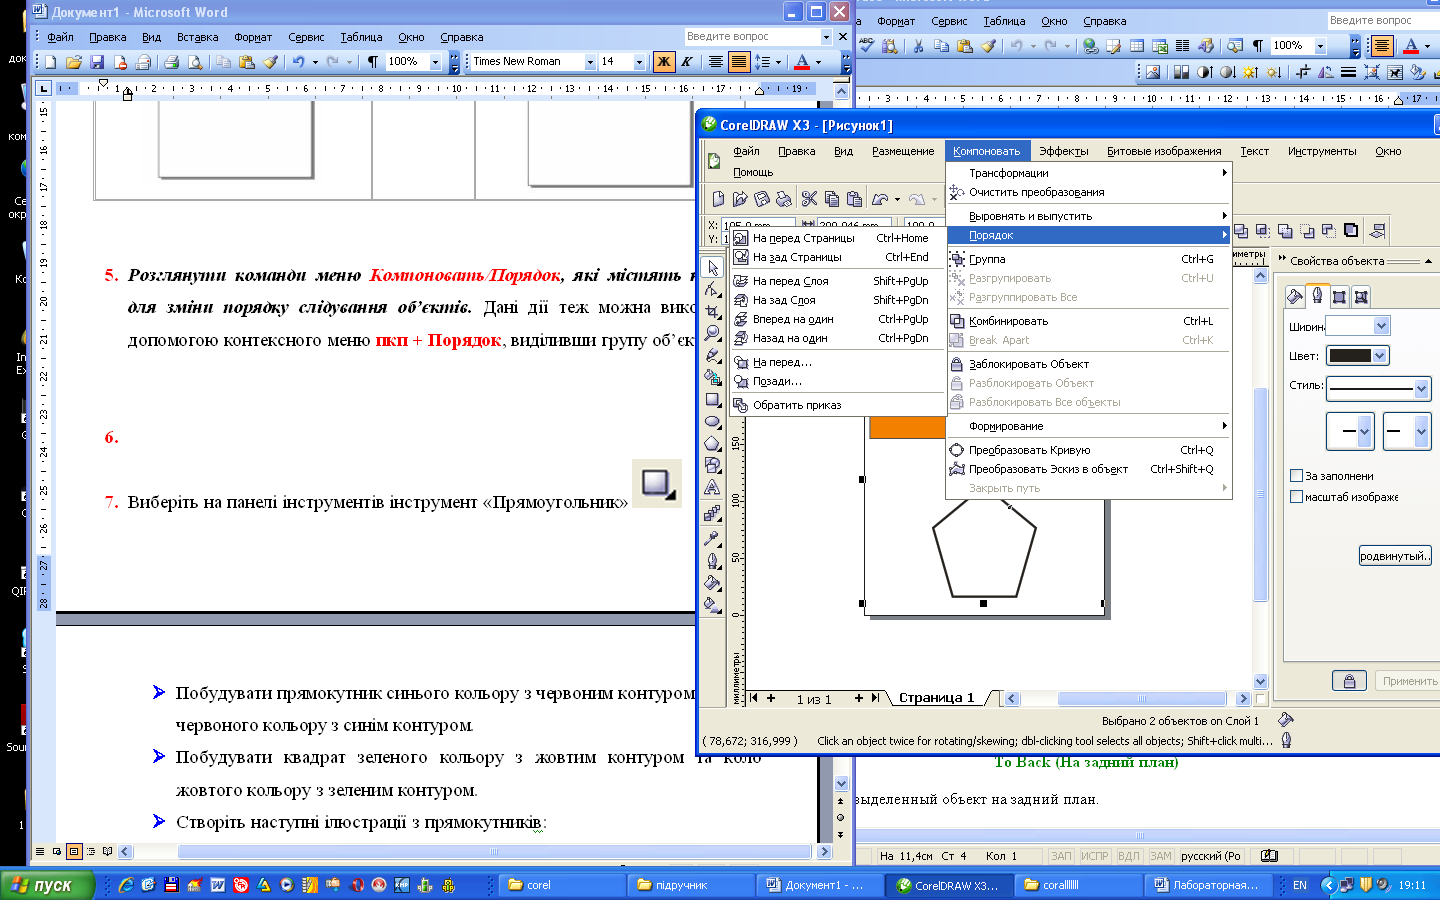The height and width of the screenshot is (900, 1440).
Task: Open the zoom dropdown in Документ1 Word toolbar
Action: 435,62
